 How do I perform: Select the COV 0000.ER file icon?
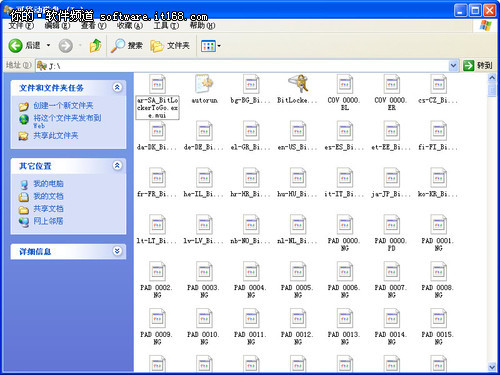coord(392,84)
